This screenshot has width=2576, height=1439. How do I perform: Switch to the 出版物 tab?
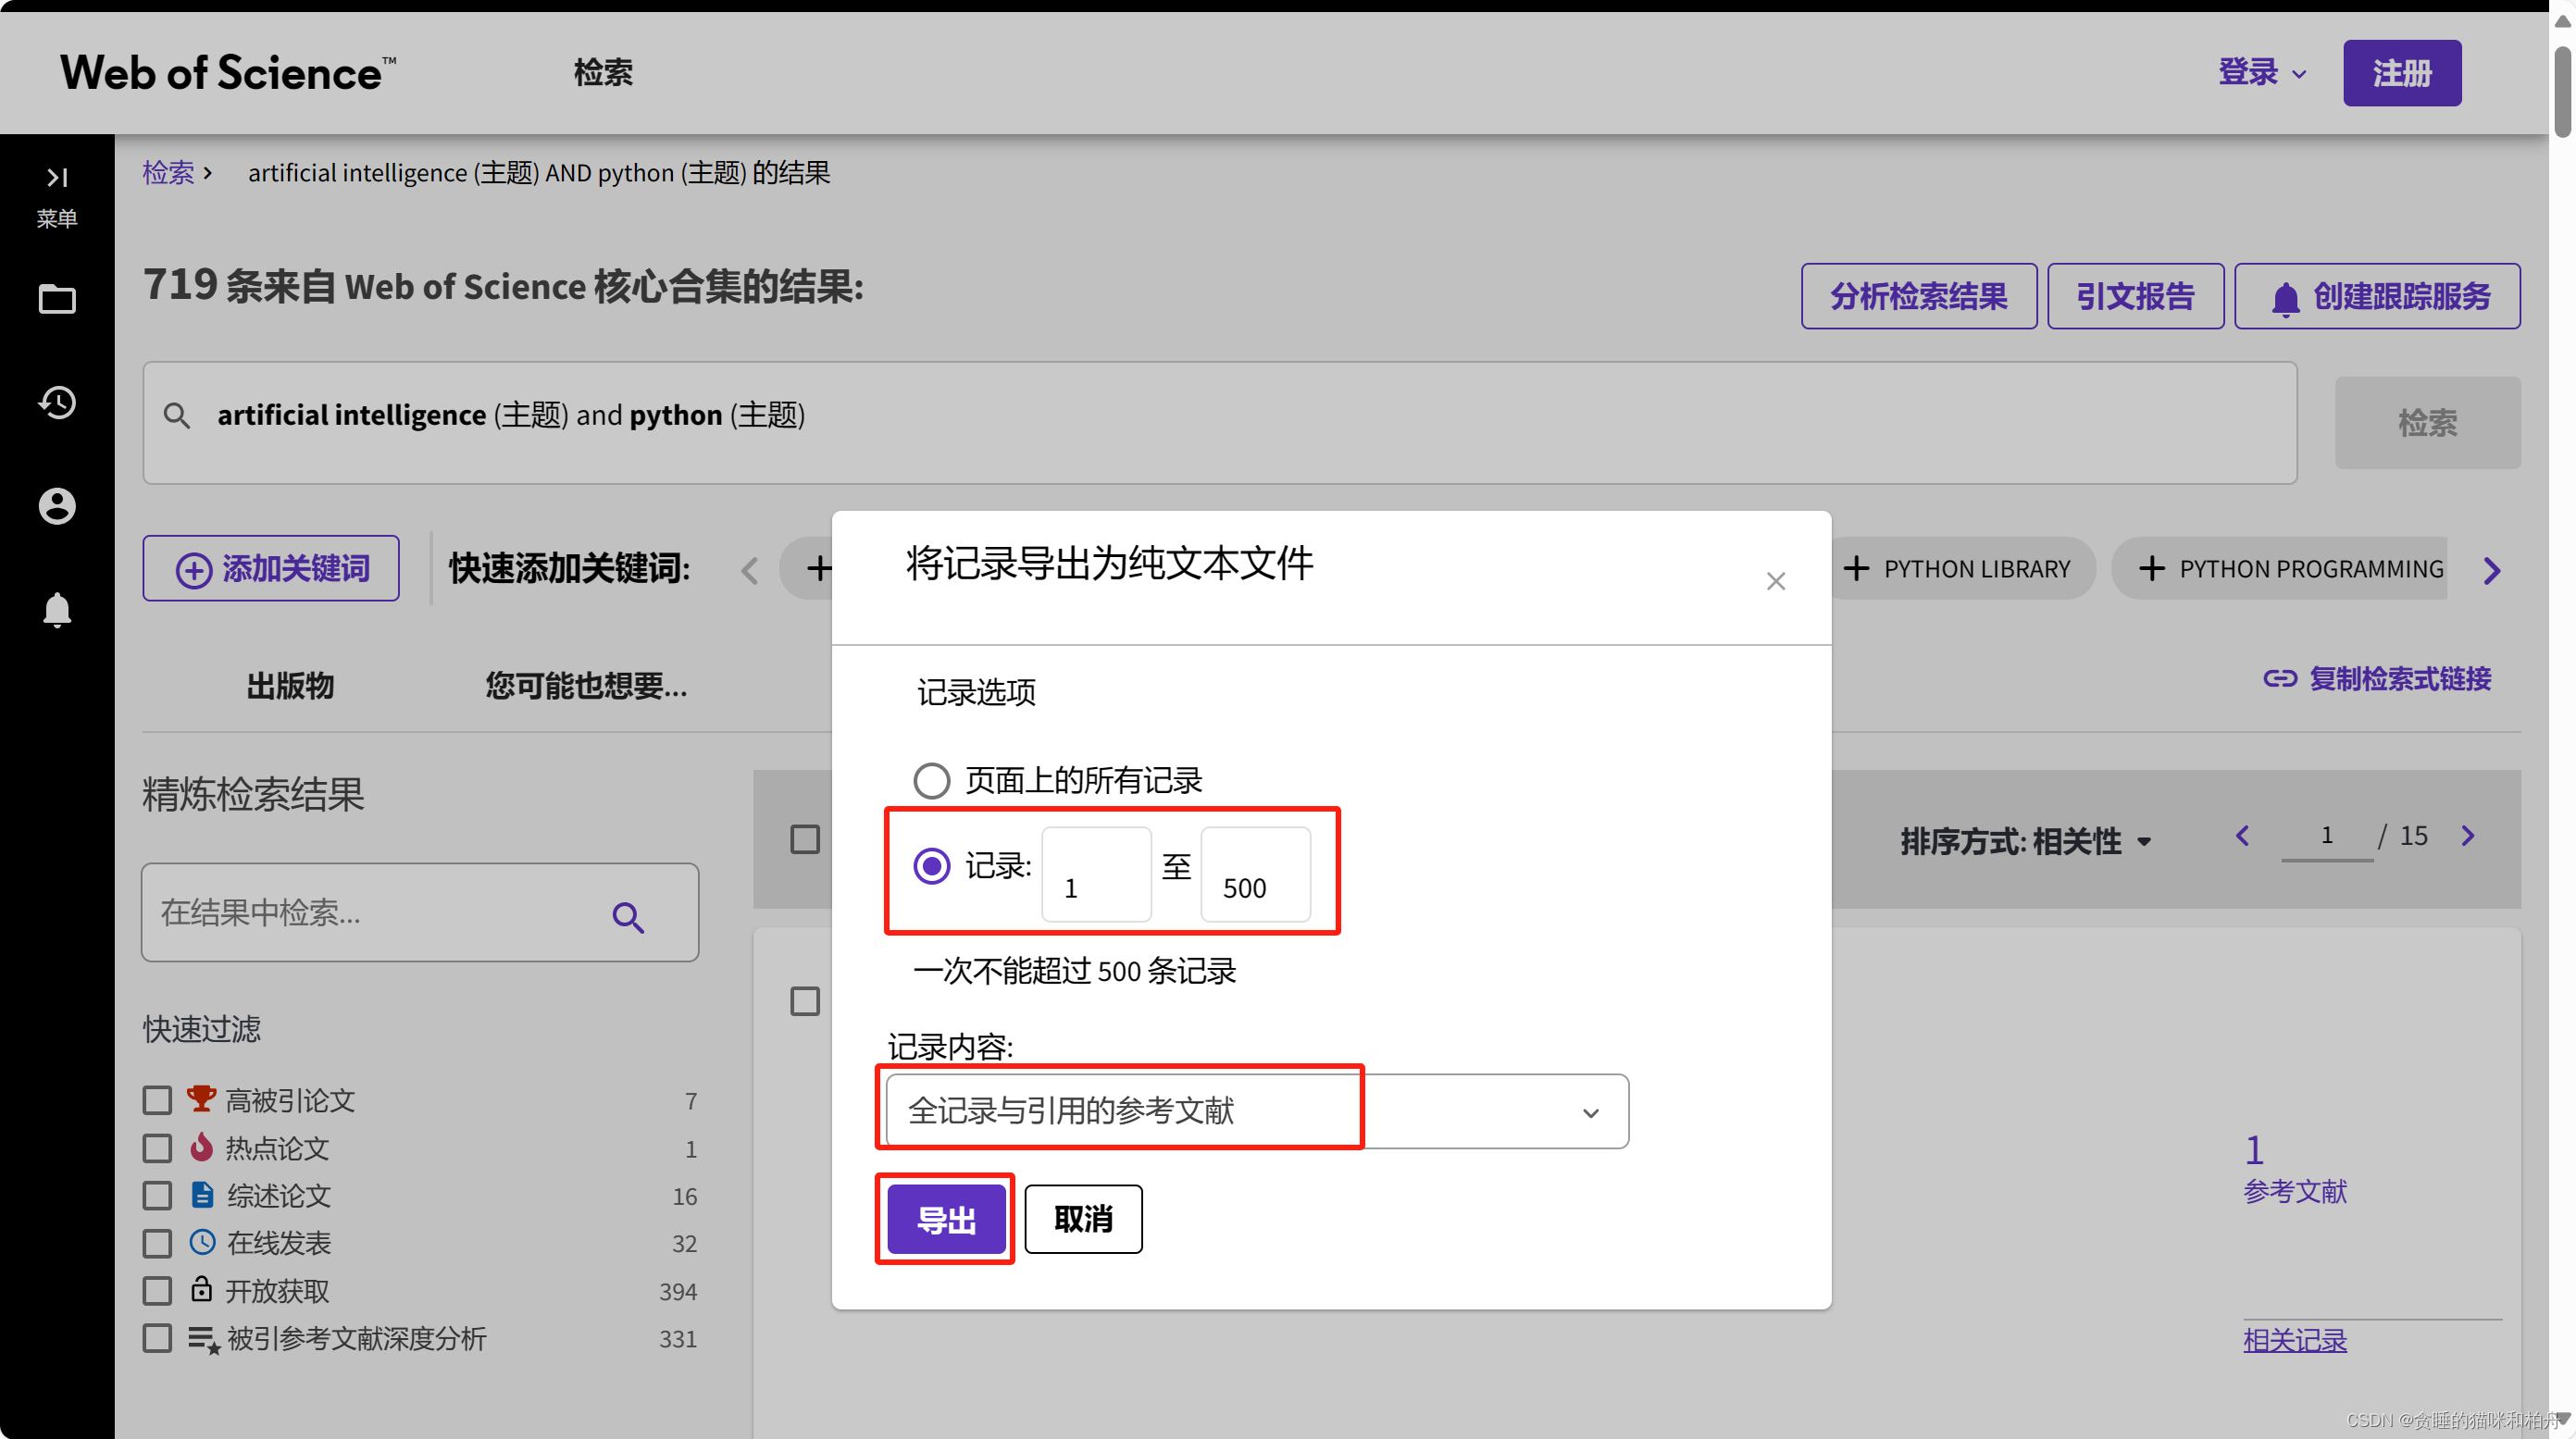click(x=290, y=686)
